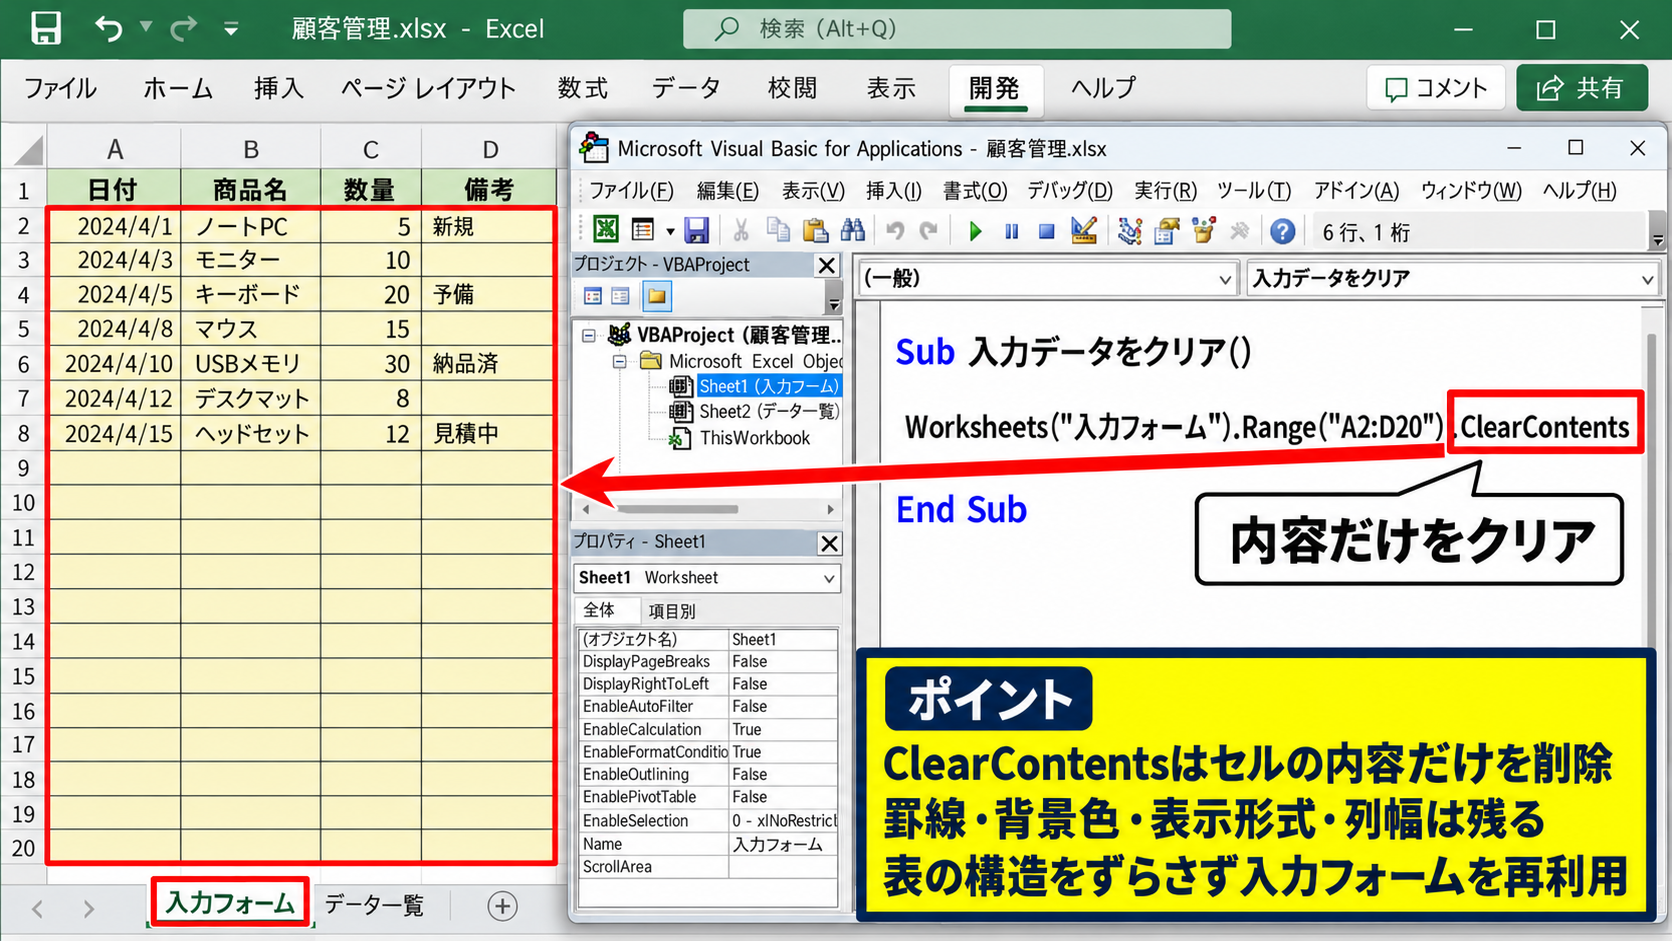Open the Insert UserForm dropdown arrow
The image size is (1672, 941).
click(670, 232)
